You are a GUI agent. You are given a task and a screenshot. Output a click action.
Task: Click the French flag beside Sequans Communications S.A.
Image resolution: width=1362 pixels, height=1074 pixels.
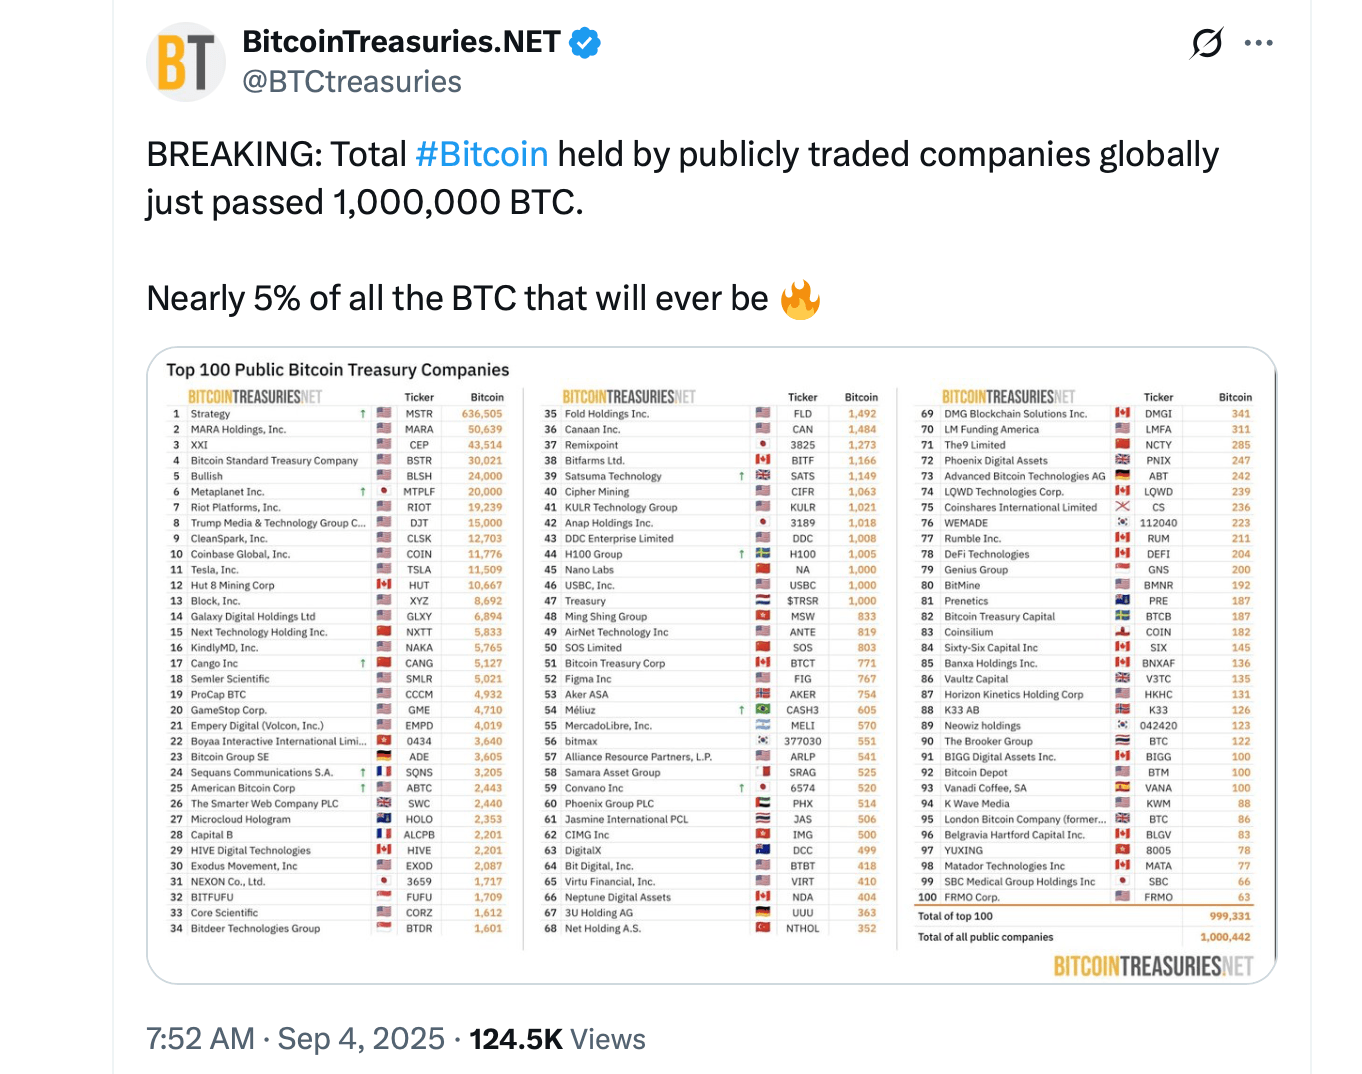383,772
